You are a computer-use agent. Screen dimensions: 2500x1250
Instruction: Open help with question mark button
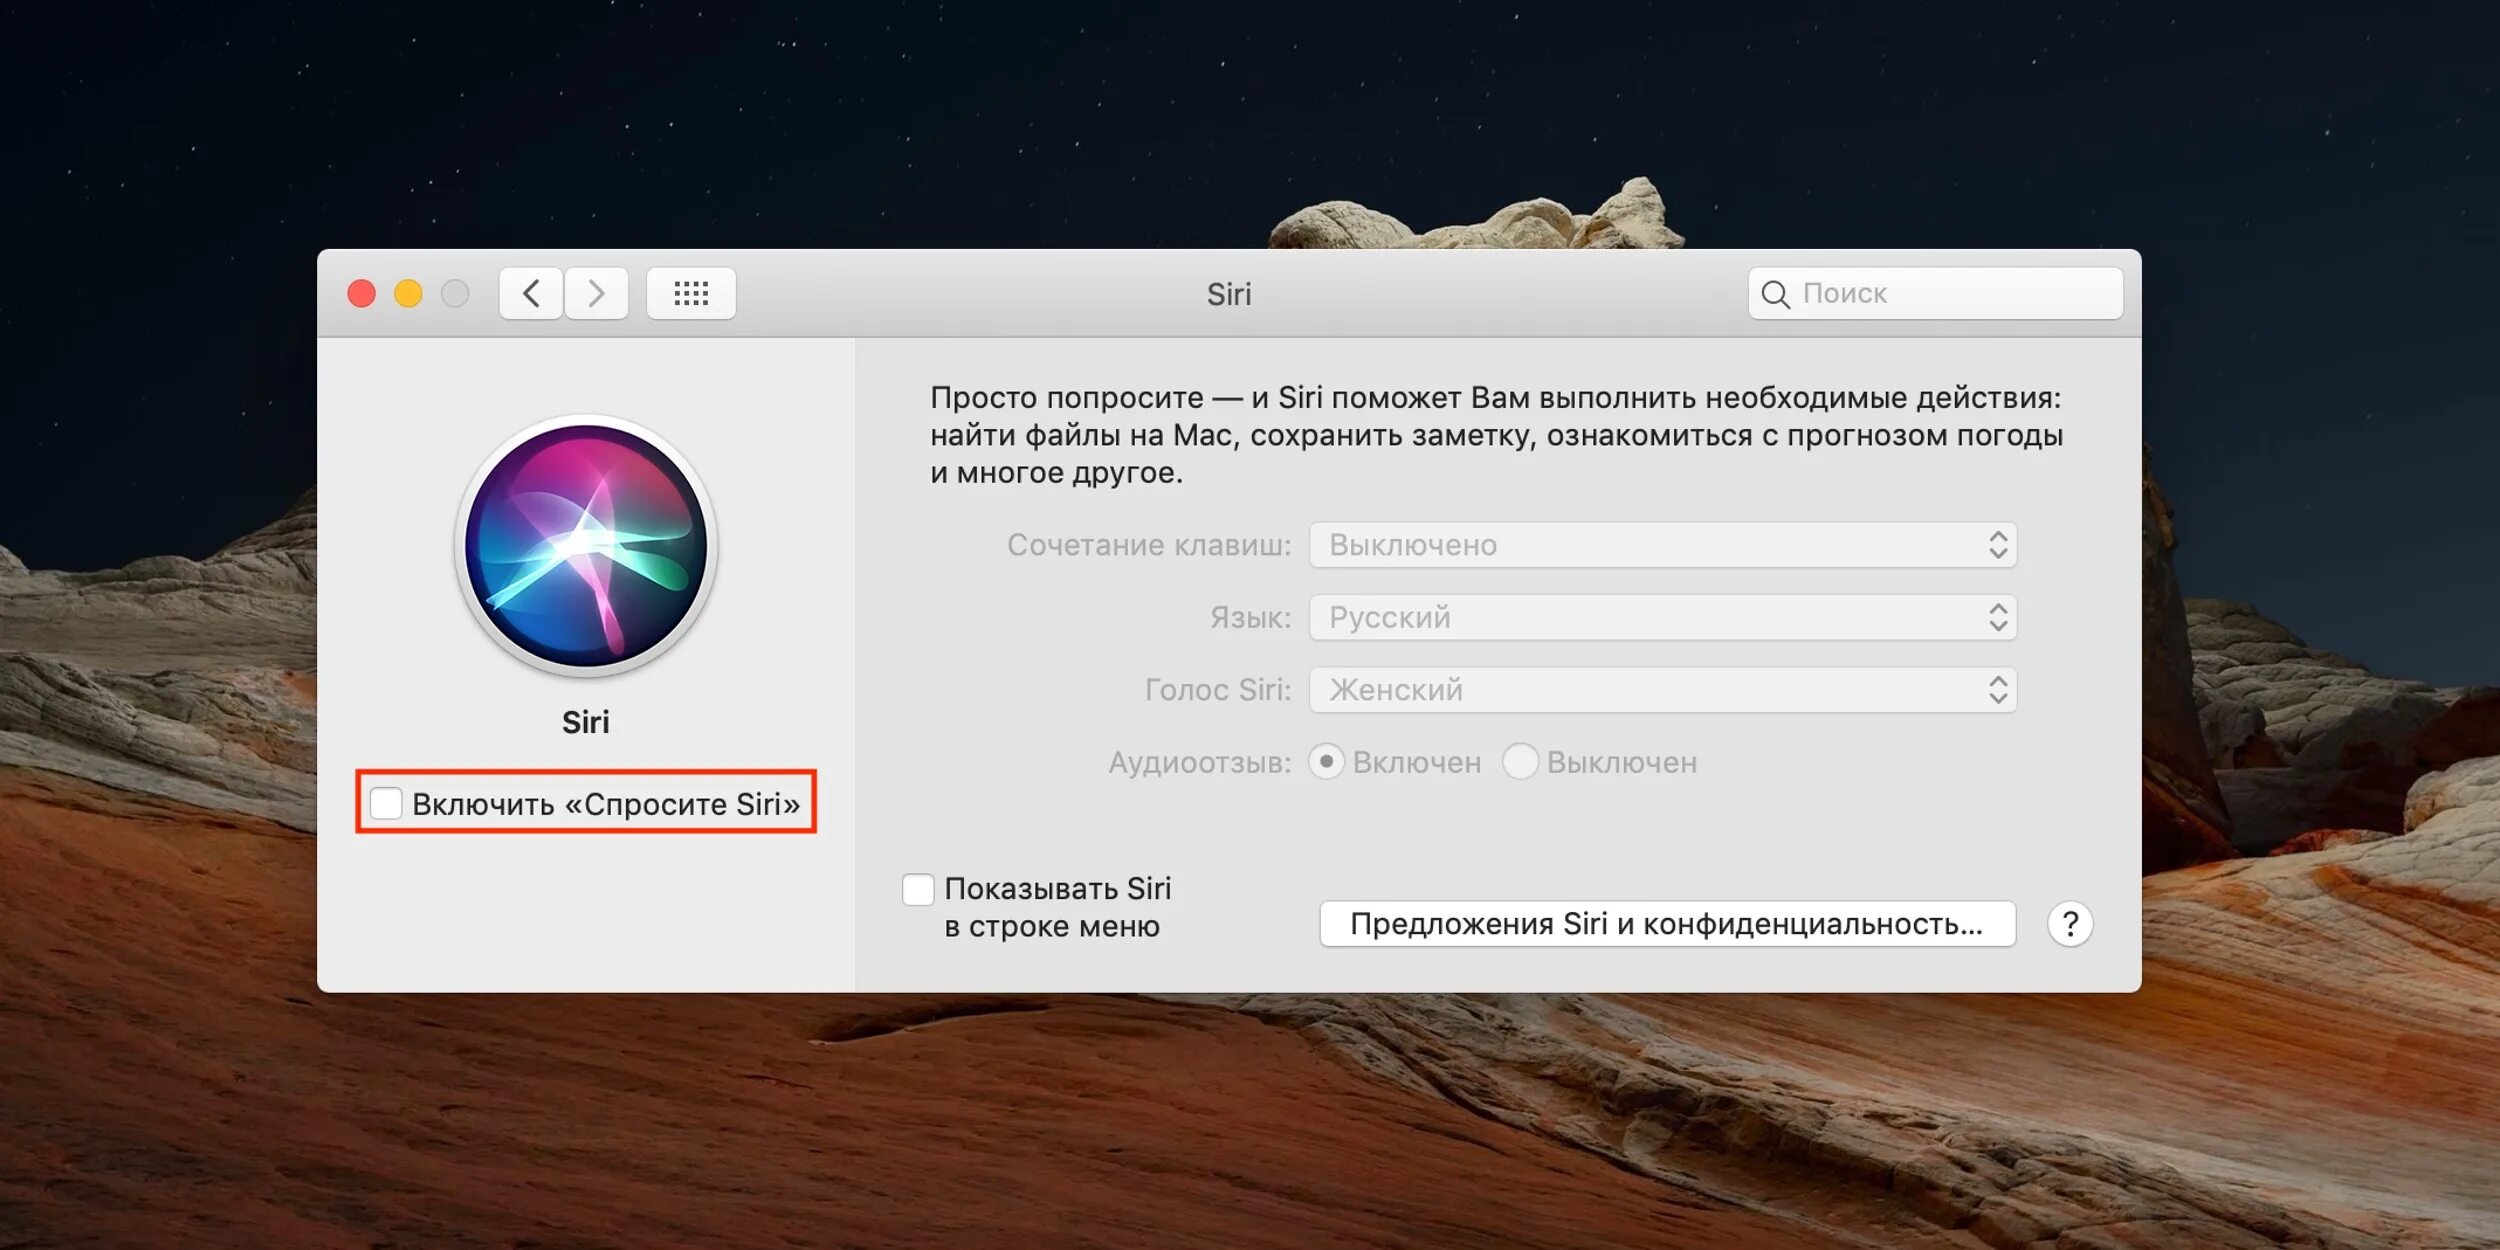click(x=2070, y=924)
